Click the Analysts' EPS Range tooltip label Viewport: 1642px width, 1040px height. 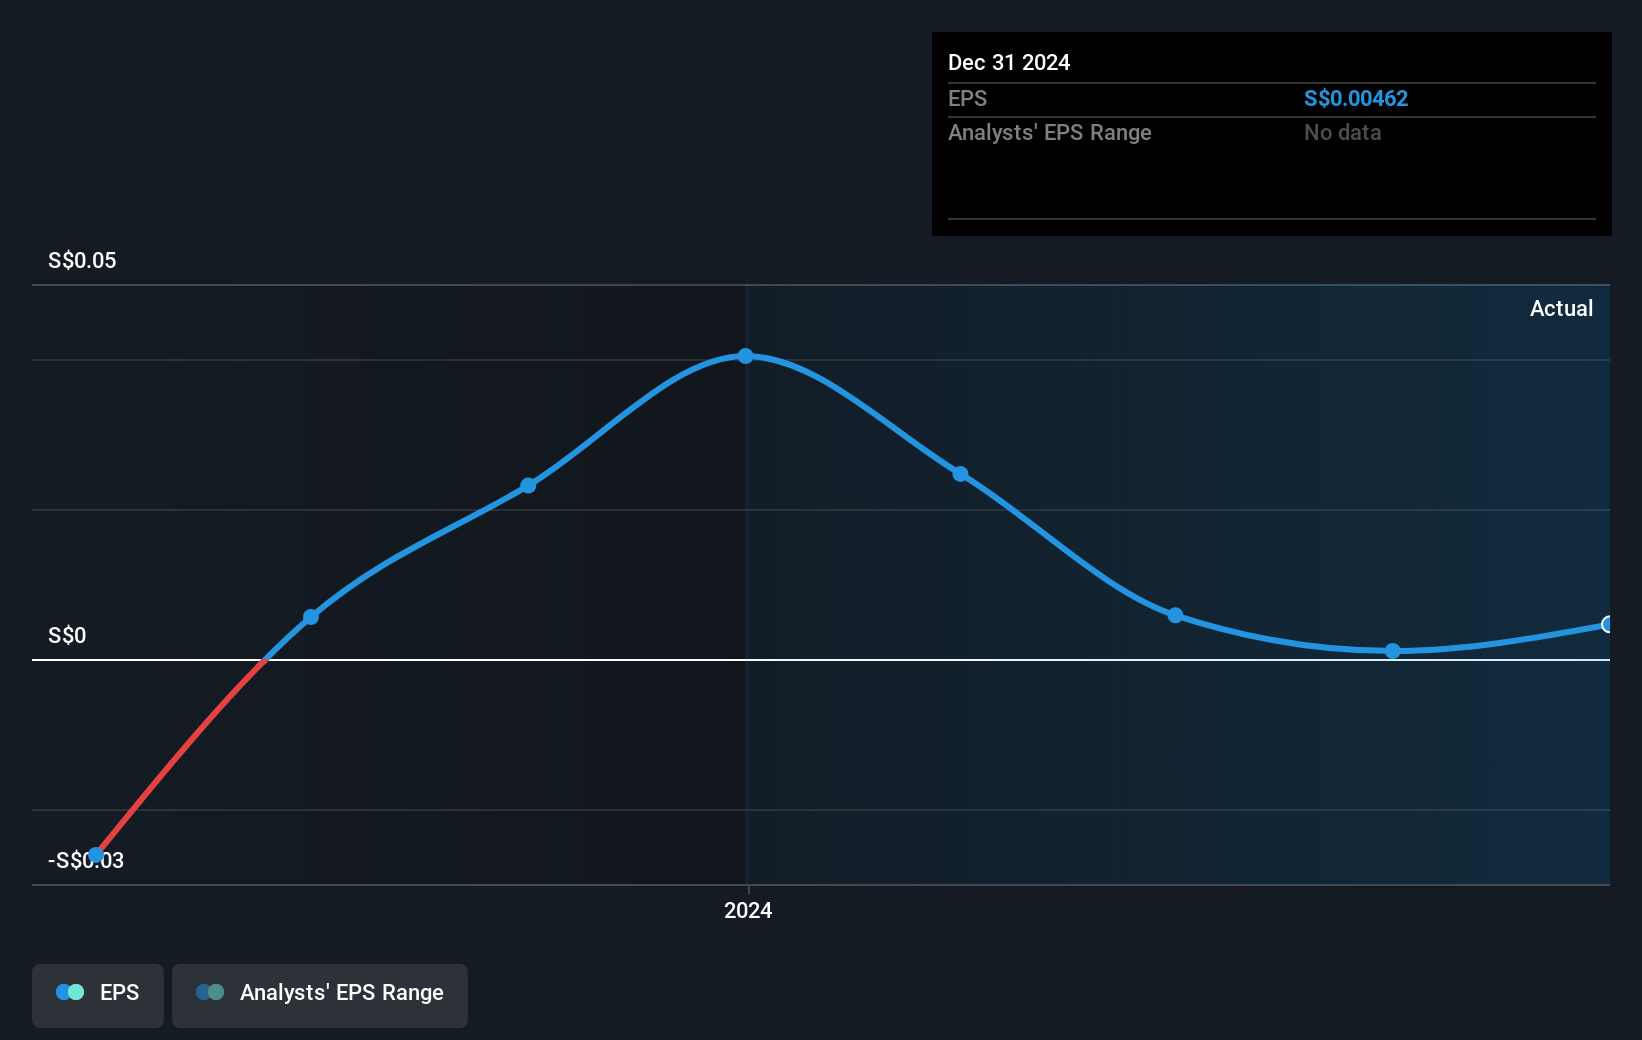(1050, 132)
